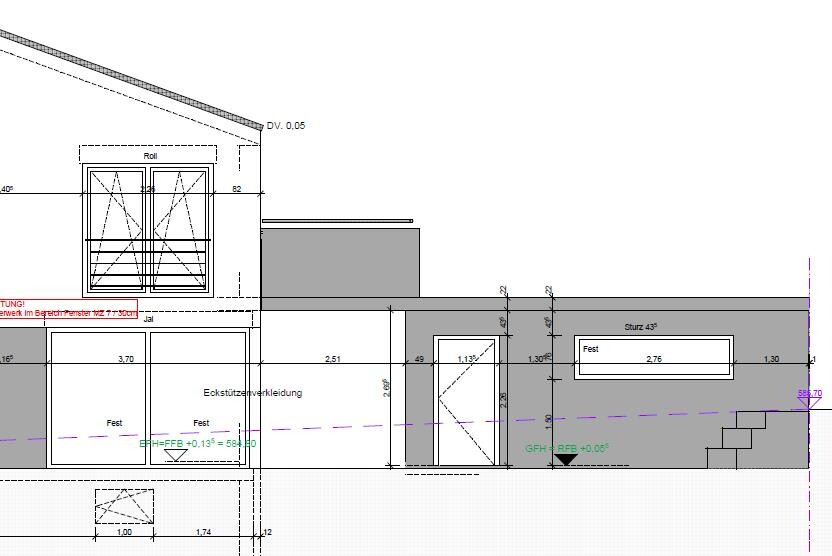
Task: Click the 'Fest' label inside the horizontal right window
Action: click(x=591, y=349)
